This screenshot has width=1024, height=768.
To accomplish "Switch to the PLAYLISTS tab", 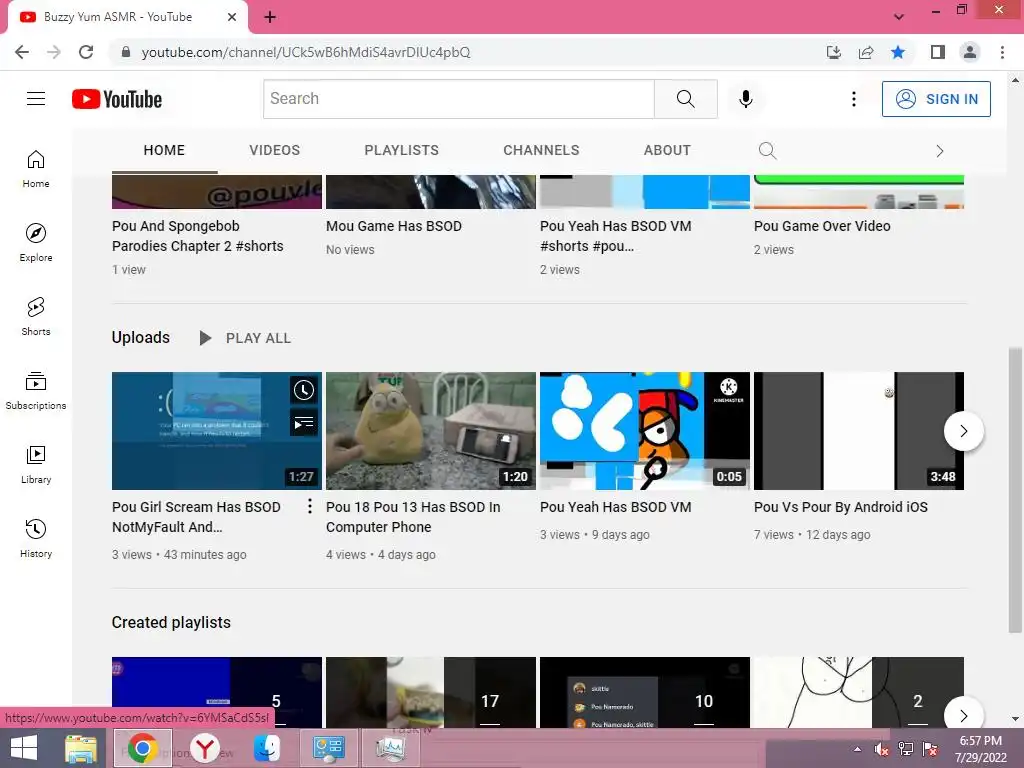I will (402, 150).
